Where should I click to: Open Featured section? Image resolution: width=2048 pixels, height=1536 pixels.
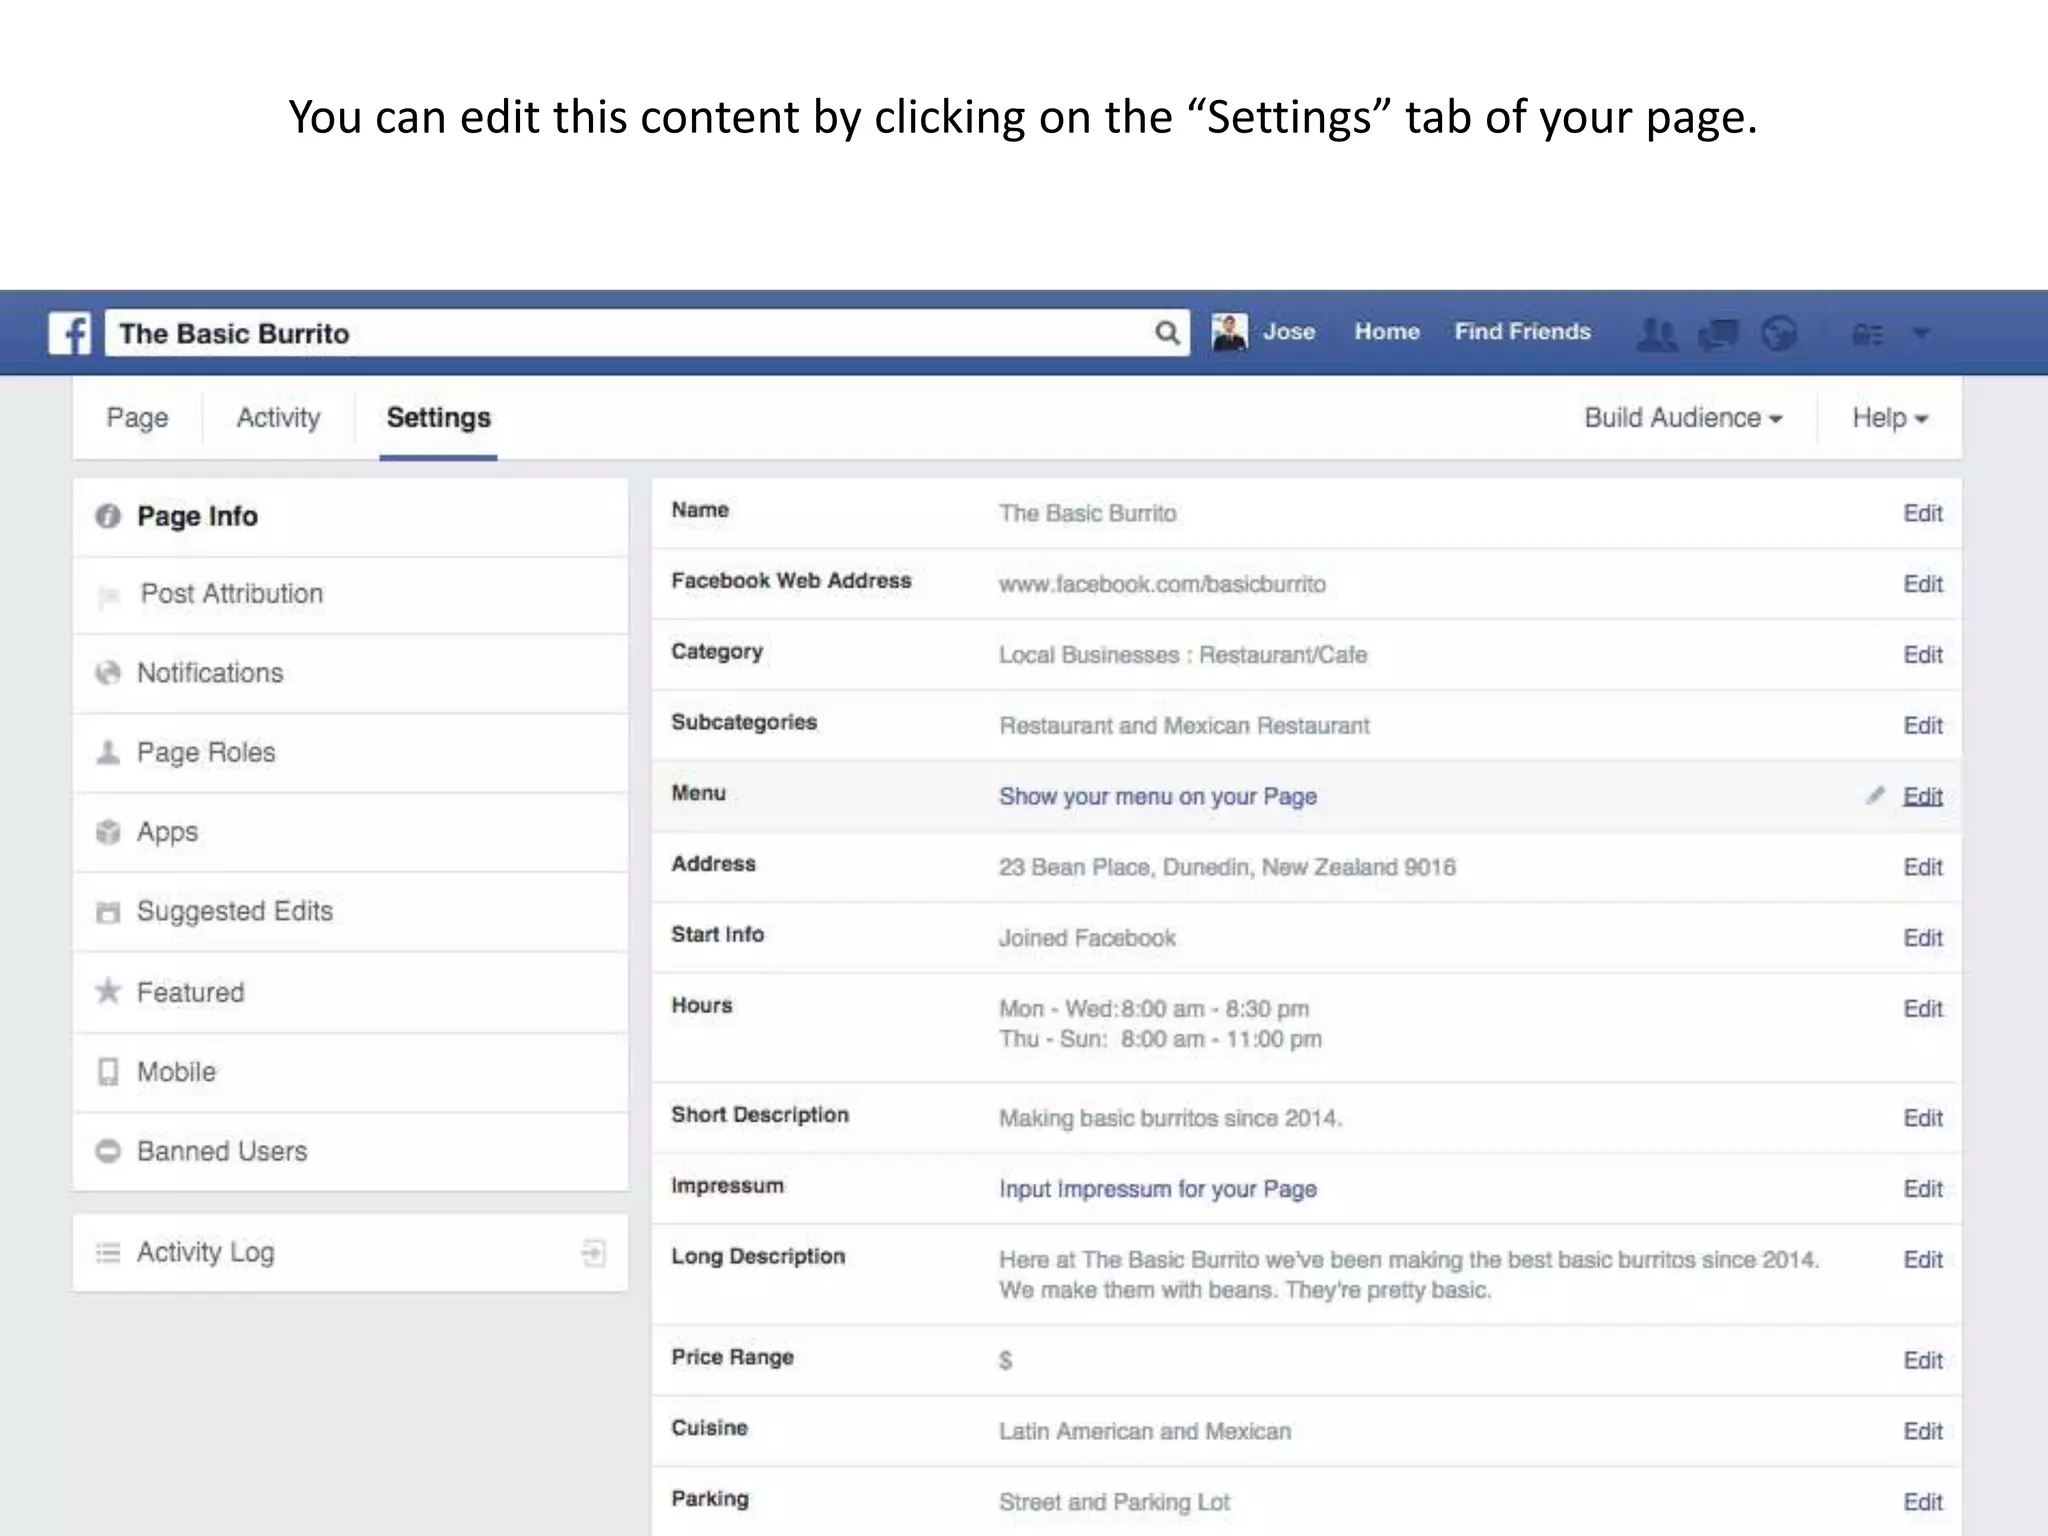pos(351,993)
